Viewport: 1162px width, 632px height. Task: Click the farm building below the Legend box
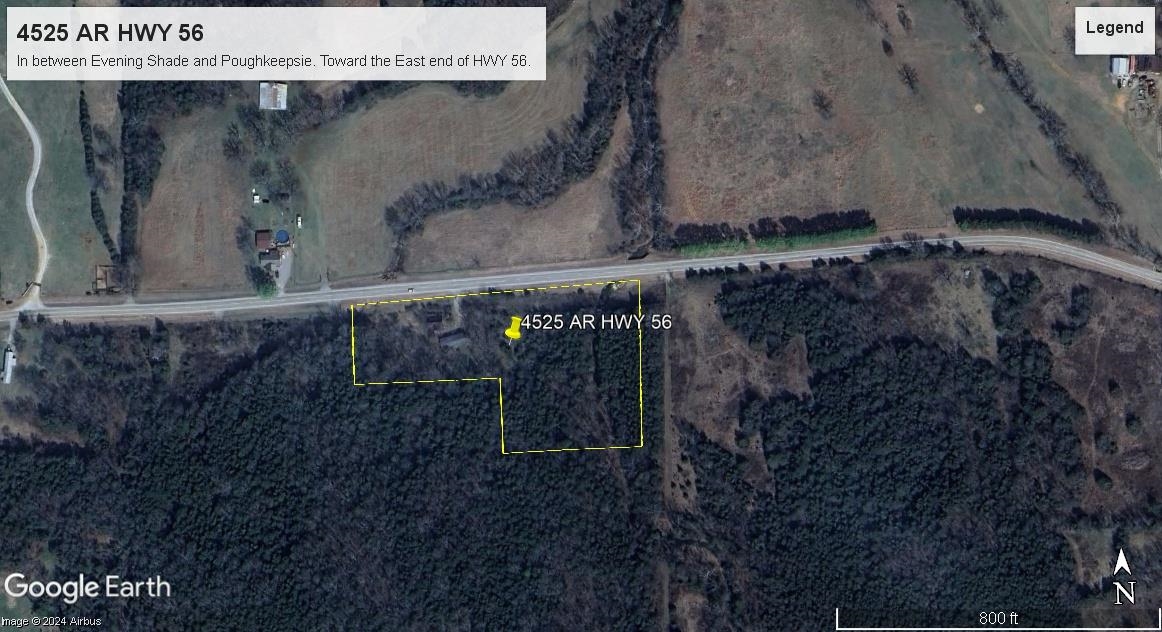point(1120,67)
